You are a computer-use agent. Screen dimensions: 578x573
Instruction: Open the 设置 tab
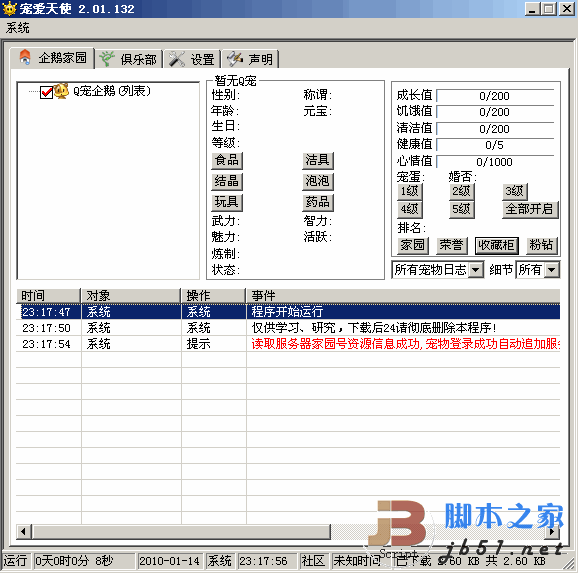point(192,59)
